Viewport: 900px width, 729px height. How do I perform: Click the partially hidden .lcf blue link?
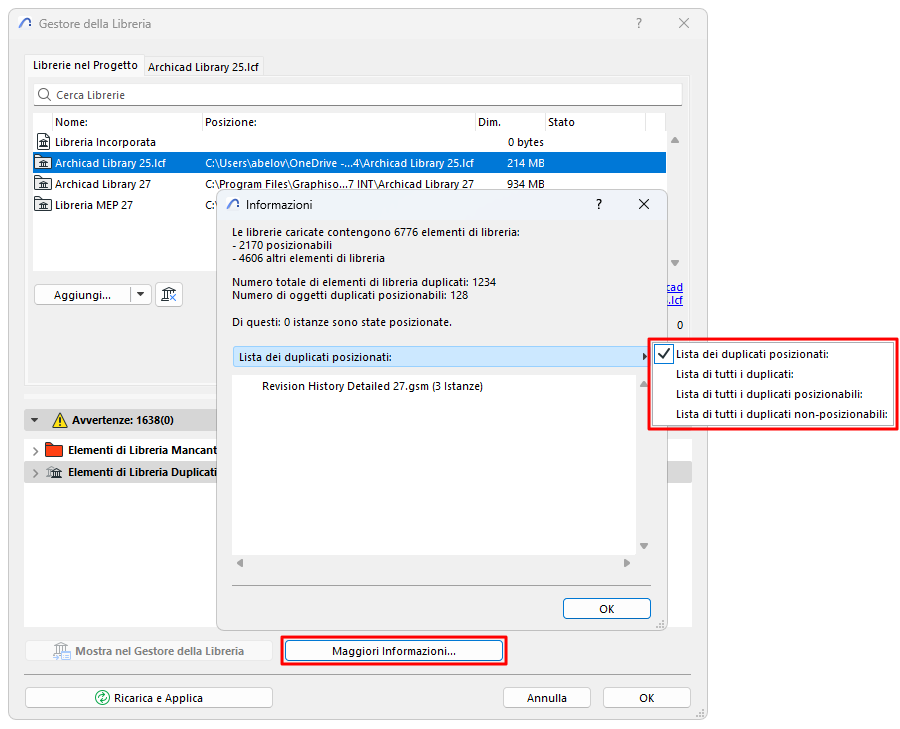pos(675,300)
